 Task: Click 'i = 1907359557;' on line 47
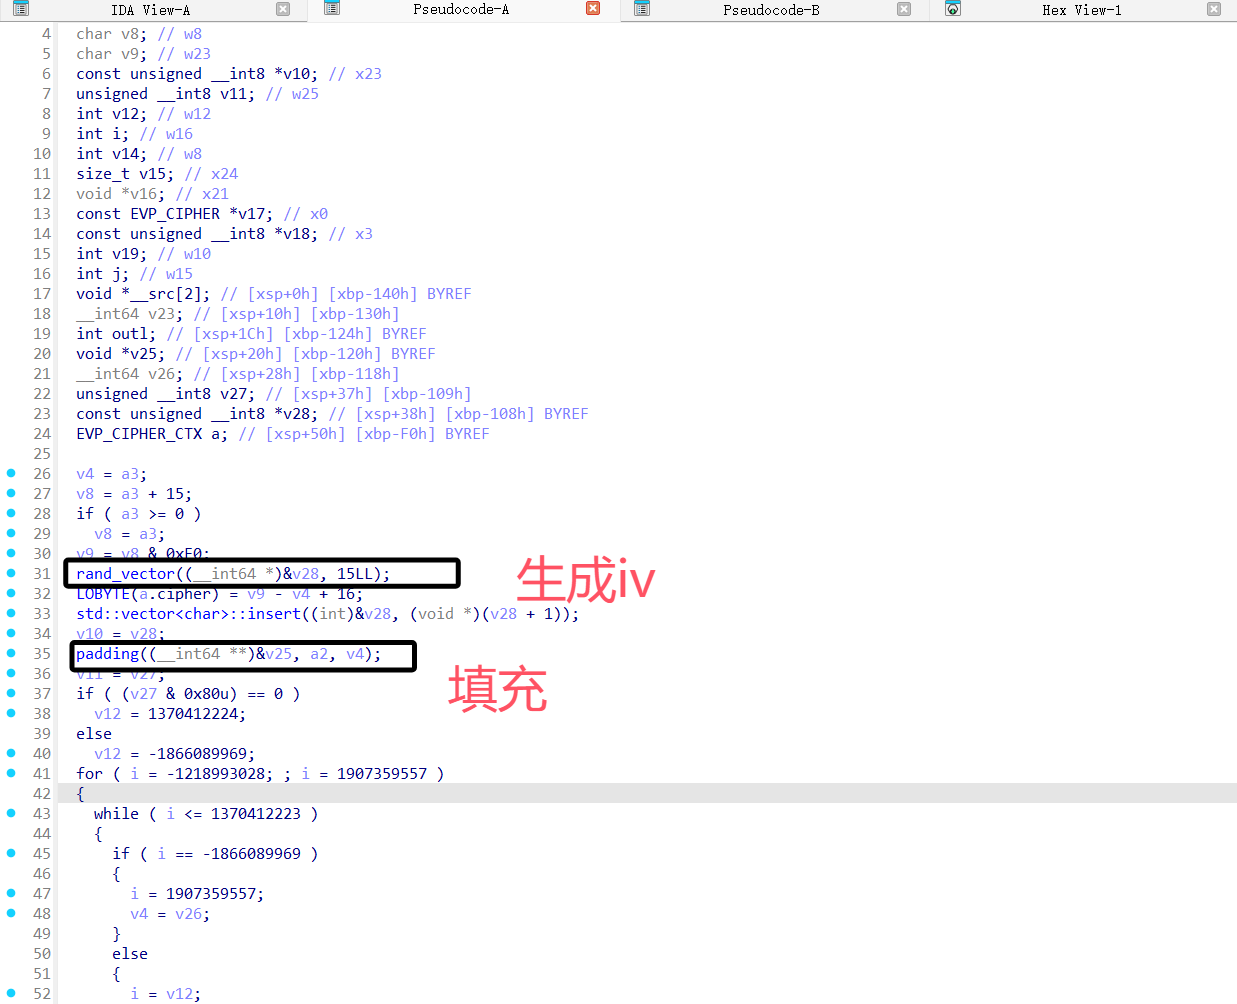[x=197, y=894]
